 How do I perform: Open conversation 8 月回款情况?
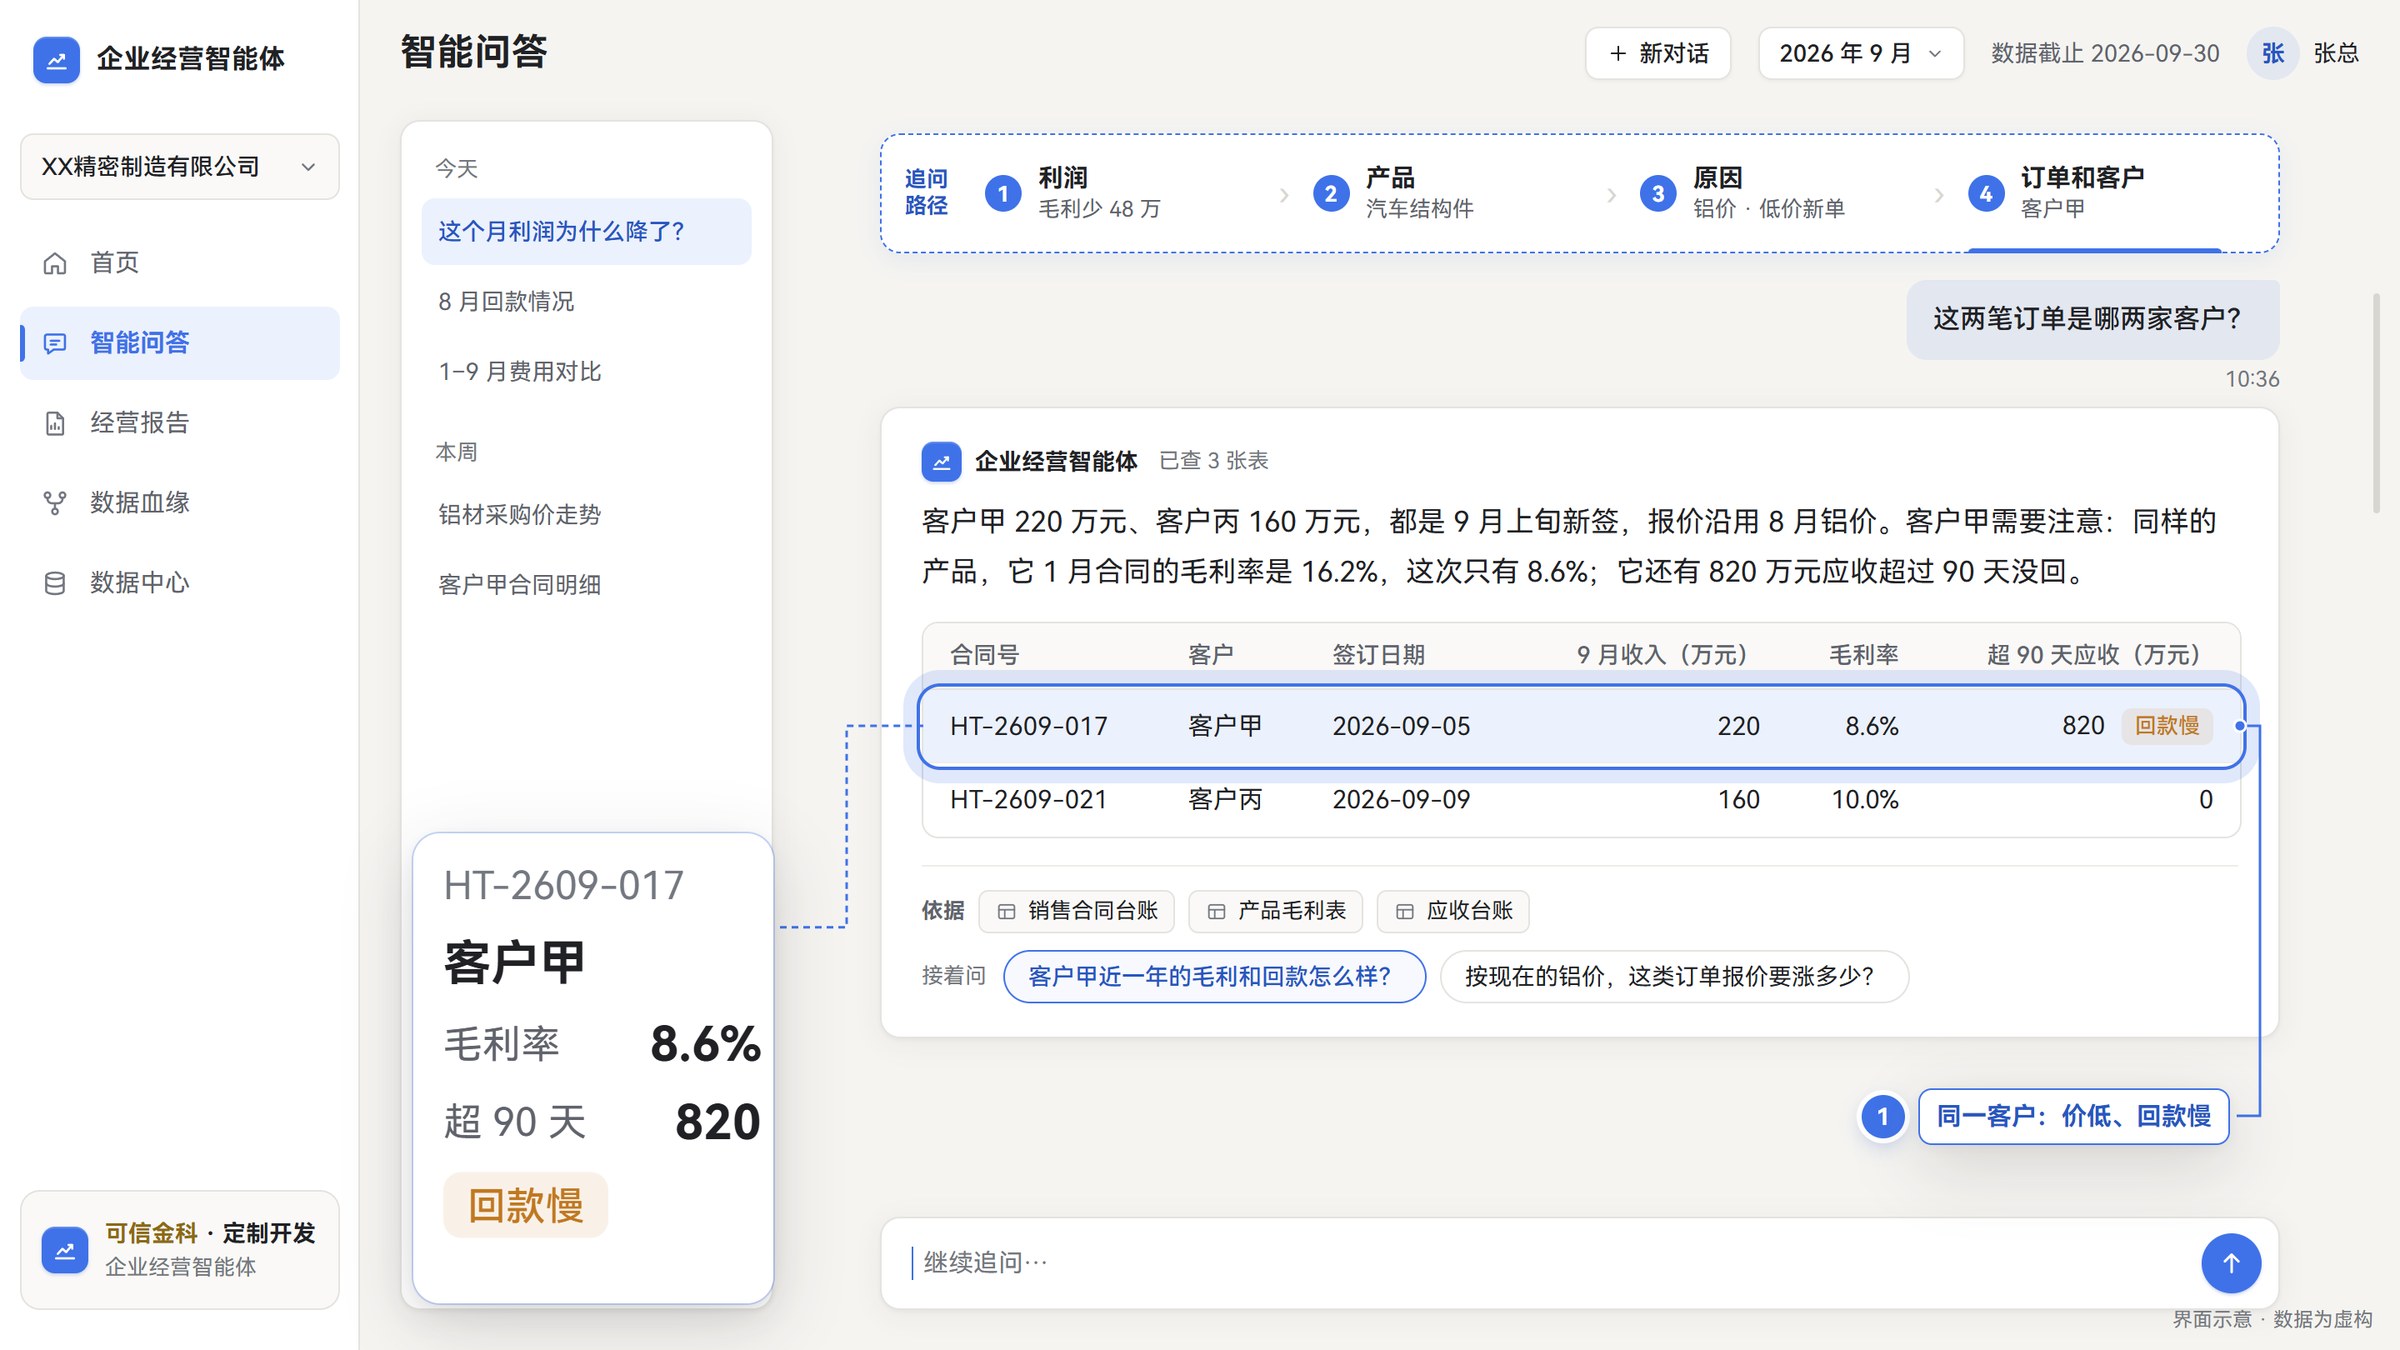coord(586,302)
